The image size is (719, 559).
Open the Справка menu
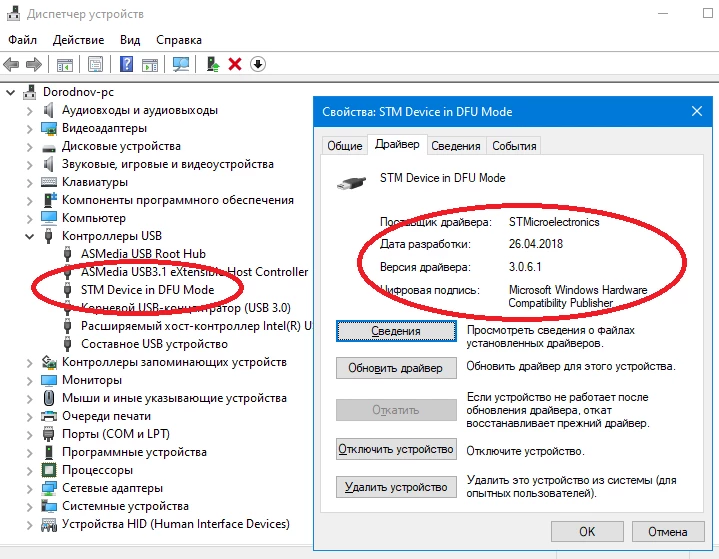tap(179, 40)
